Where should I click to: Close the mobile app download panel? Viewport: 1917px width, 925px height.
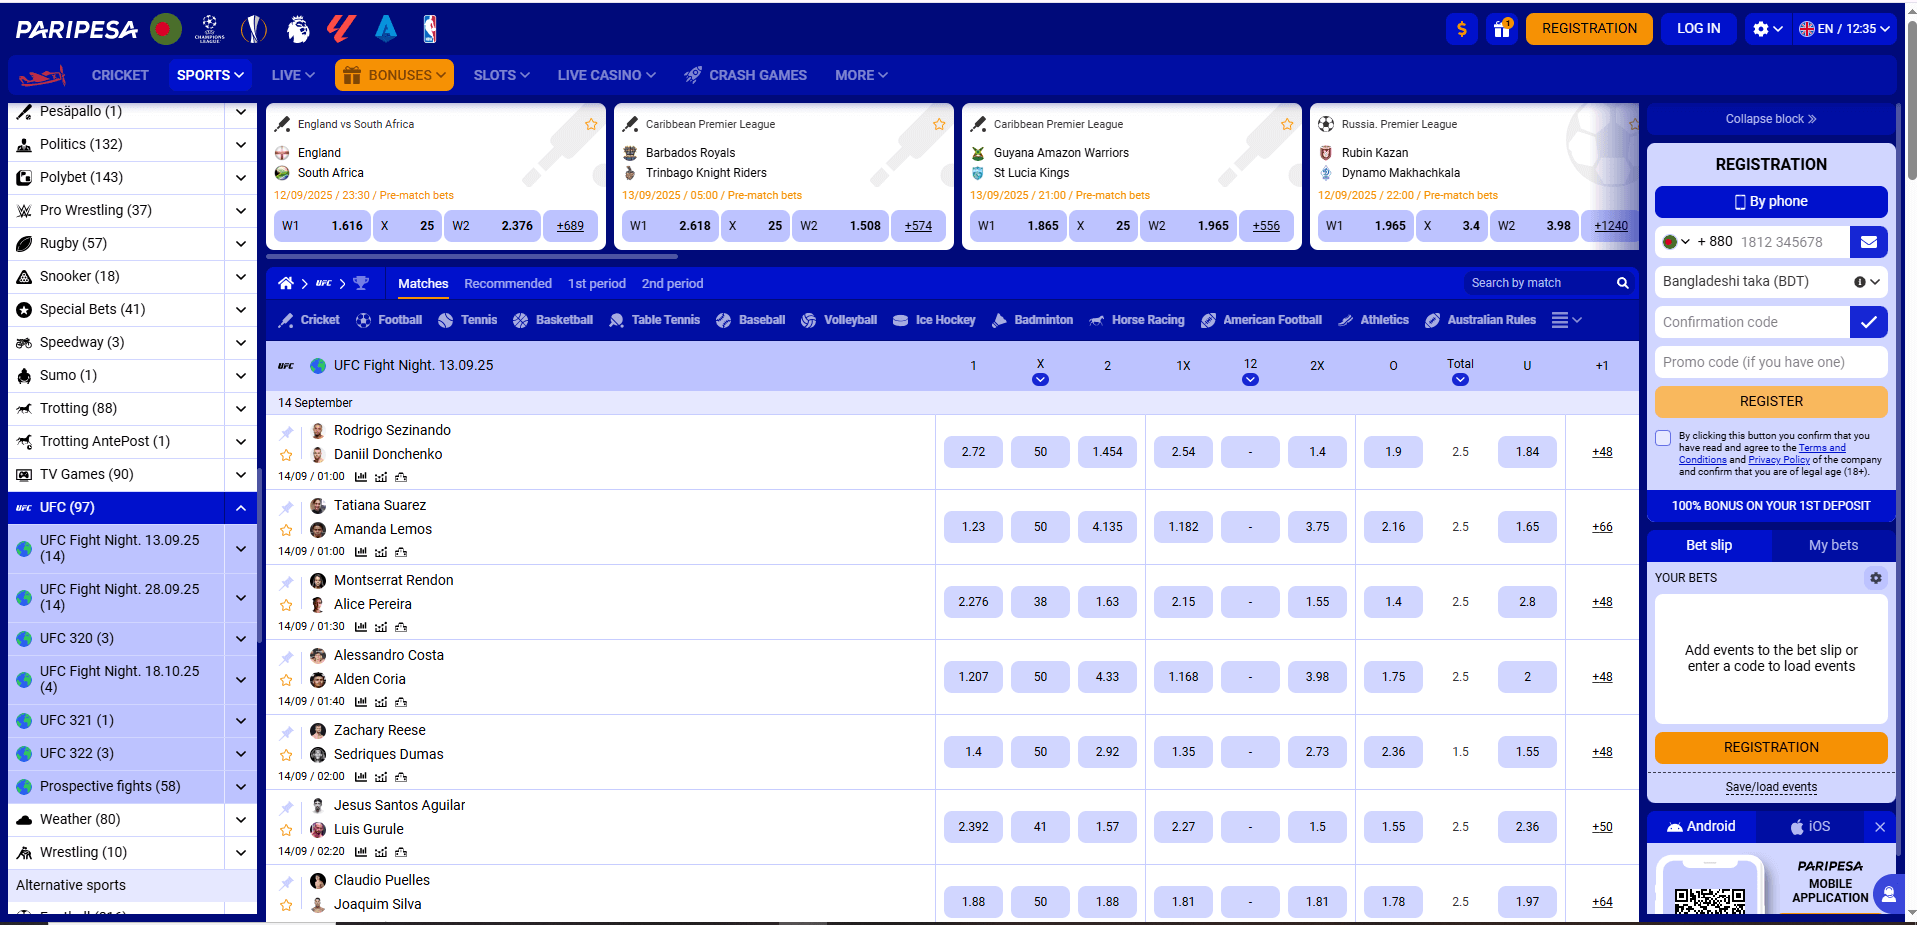click(x=1879, y=827)
